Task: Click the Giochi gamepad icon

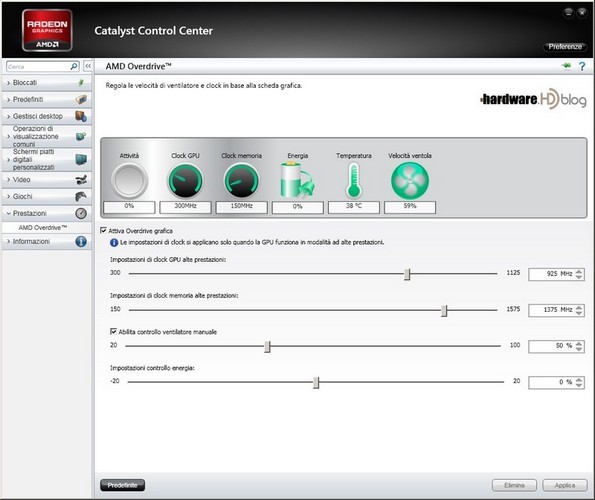Action: [x=81, y=197]
